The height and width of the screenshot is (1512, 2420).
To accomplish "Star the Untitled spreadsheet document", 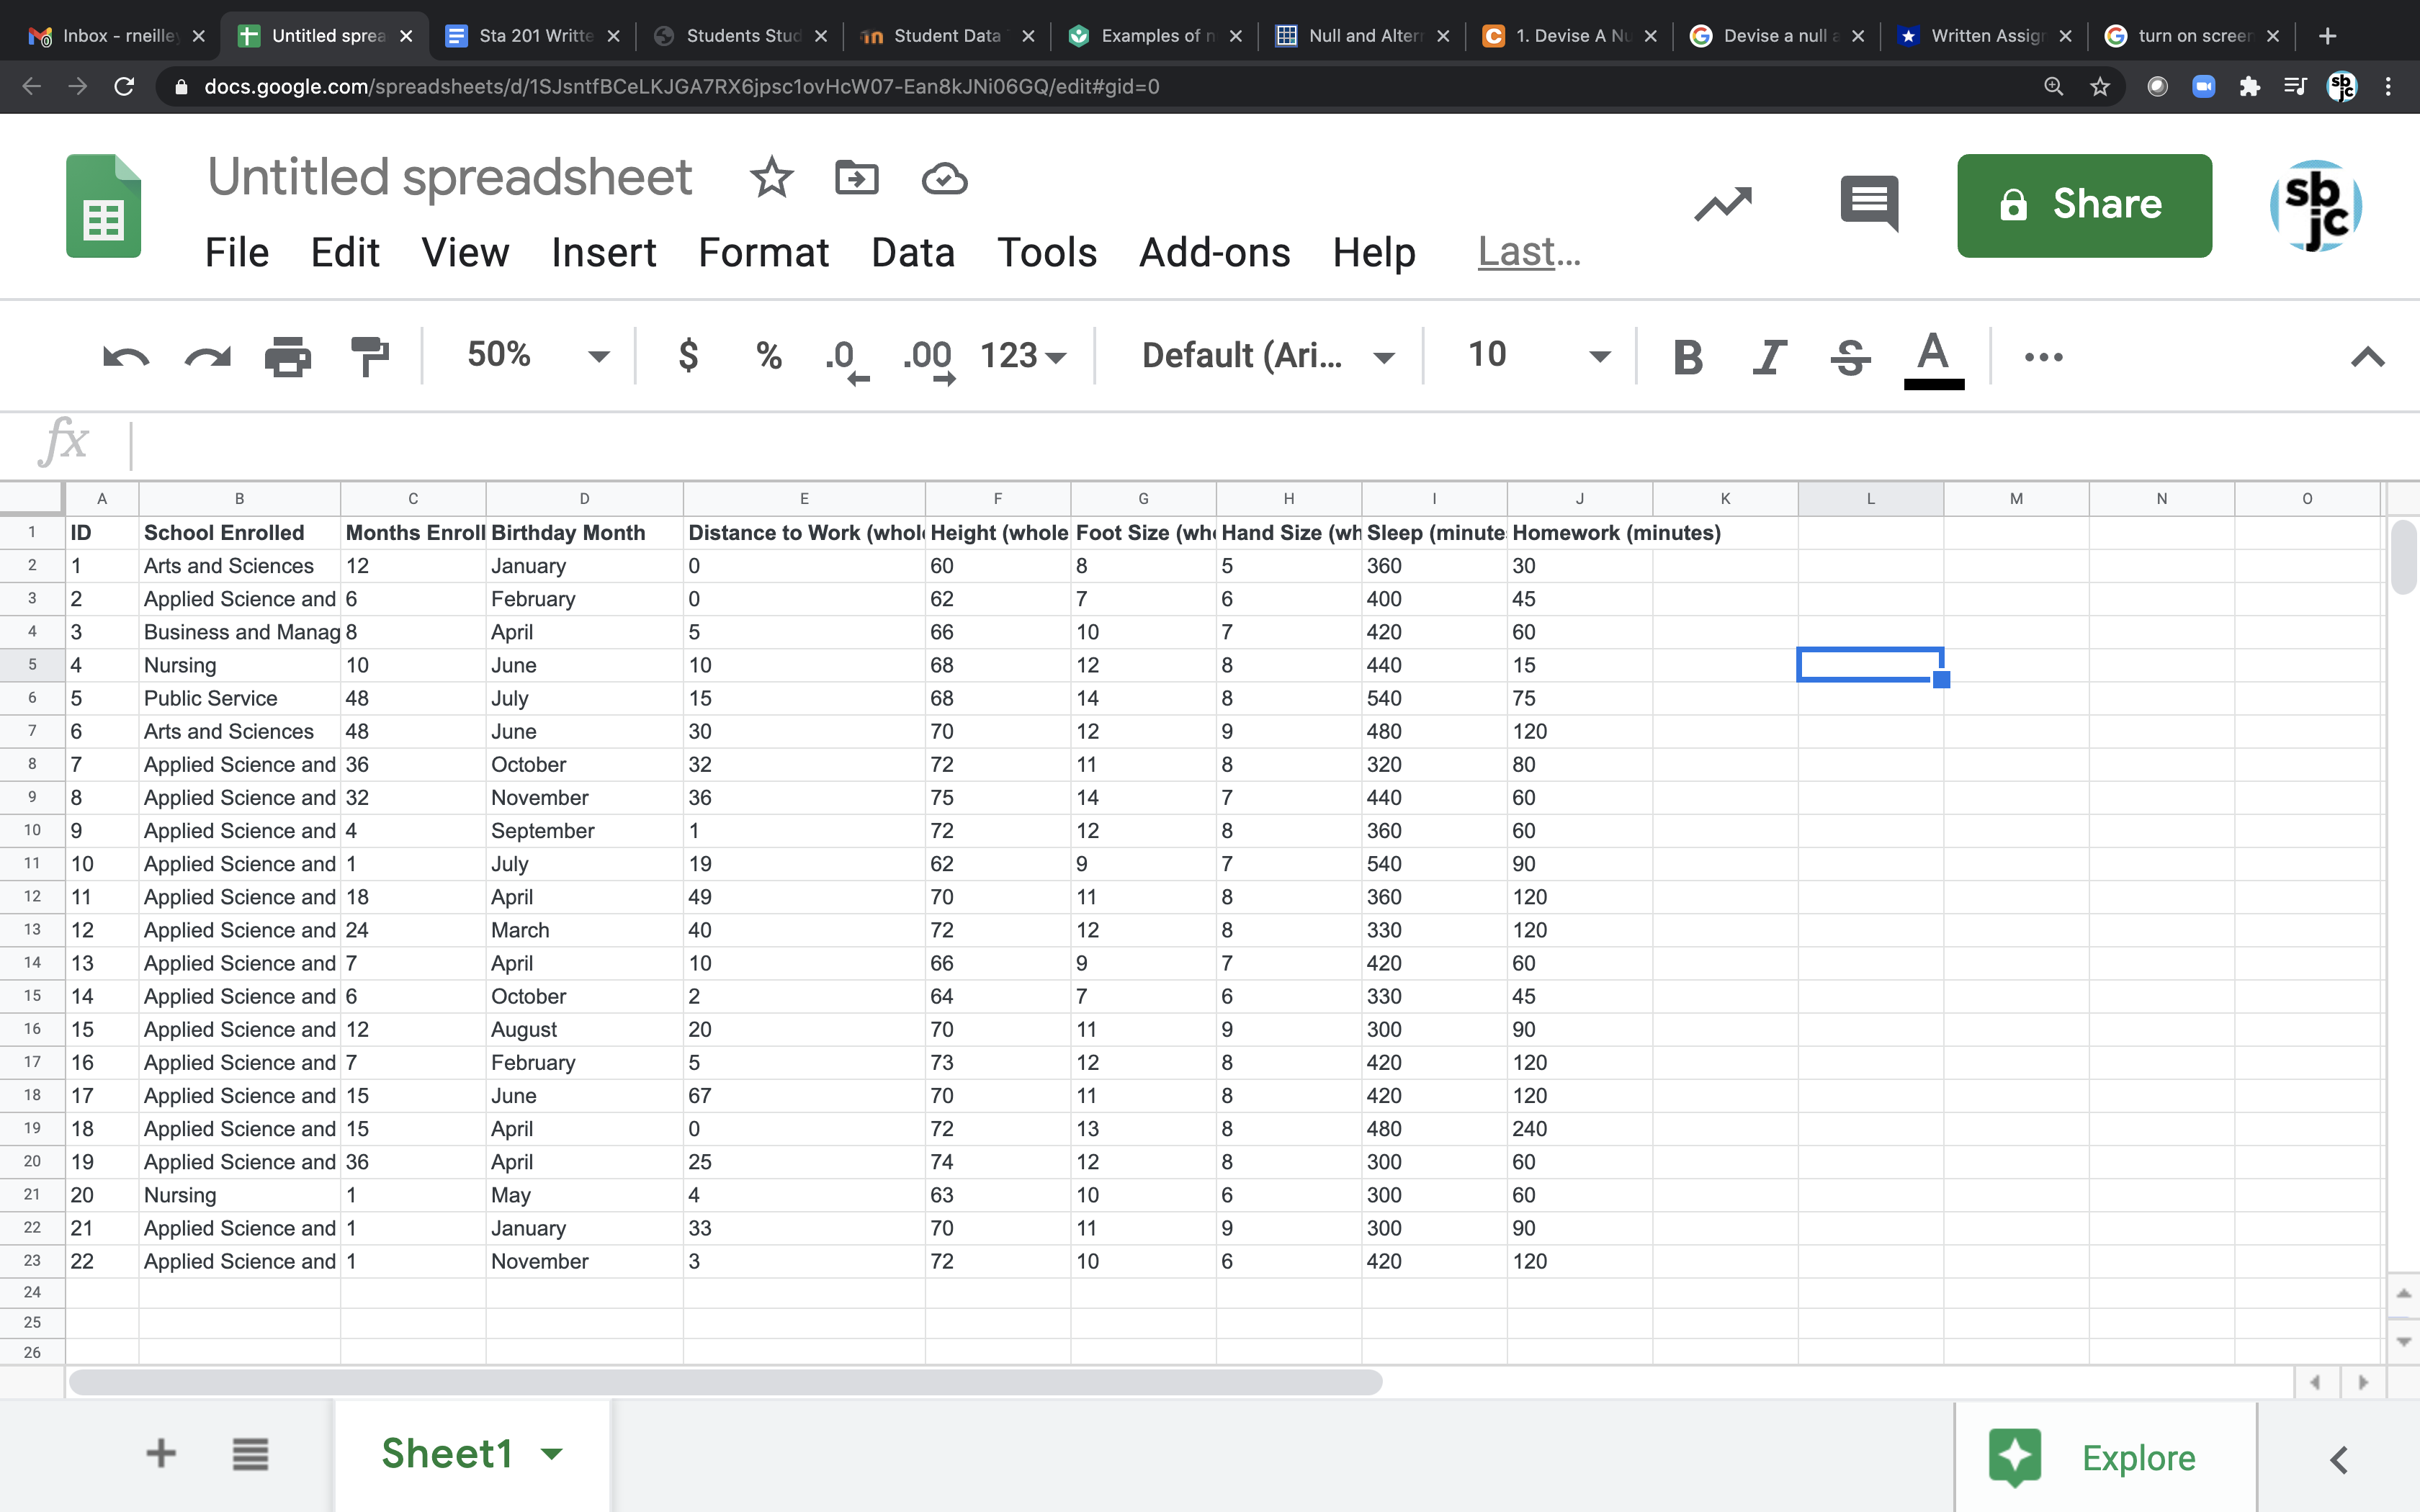I will 771,179.
